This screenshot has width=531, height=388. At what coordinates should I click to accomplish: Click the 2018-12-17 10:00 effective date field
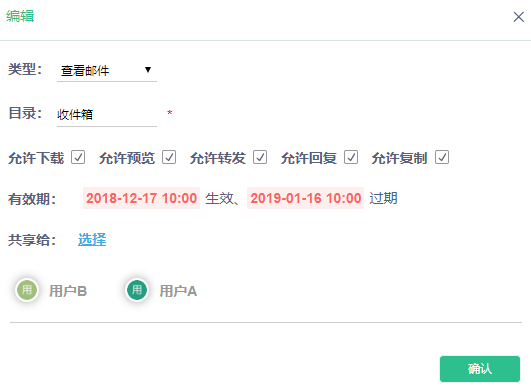click(x=142, y=198)
